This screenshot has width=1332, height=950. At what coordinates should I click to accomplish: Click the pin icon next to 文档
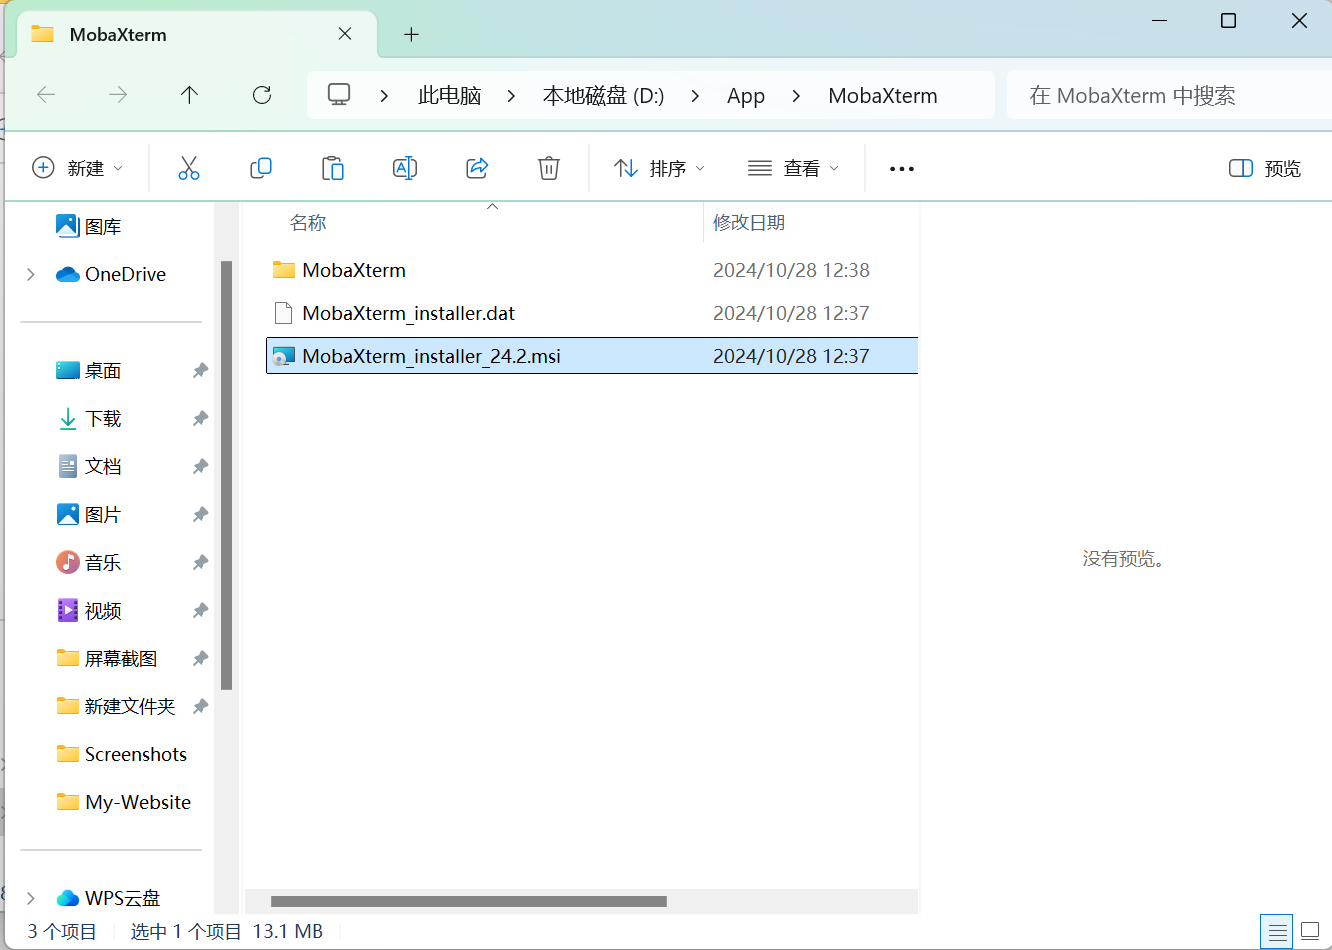[200, 467]
